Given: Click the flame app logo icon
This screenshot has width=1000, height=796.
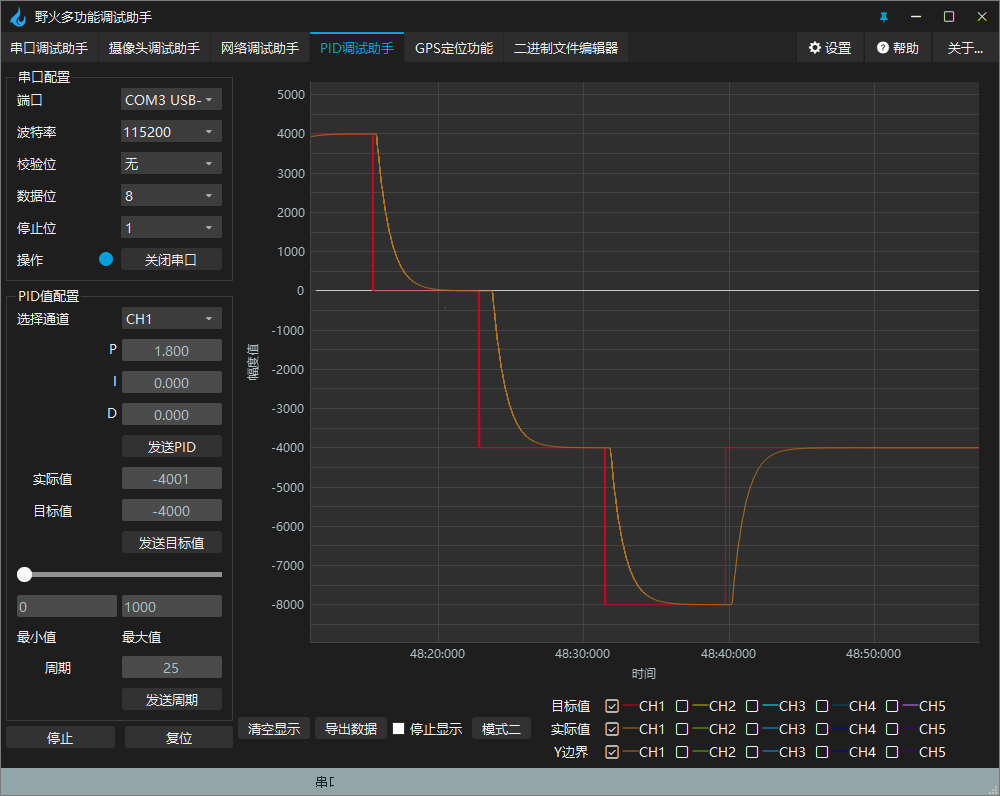Looking at the screenshot, I should point(18,17).
